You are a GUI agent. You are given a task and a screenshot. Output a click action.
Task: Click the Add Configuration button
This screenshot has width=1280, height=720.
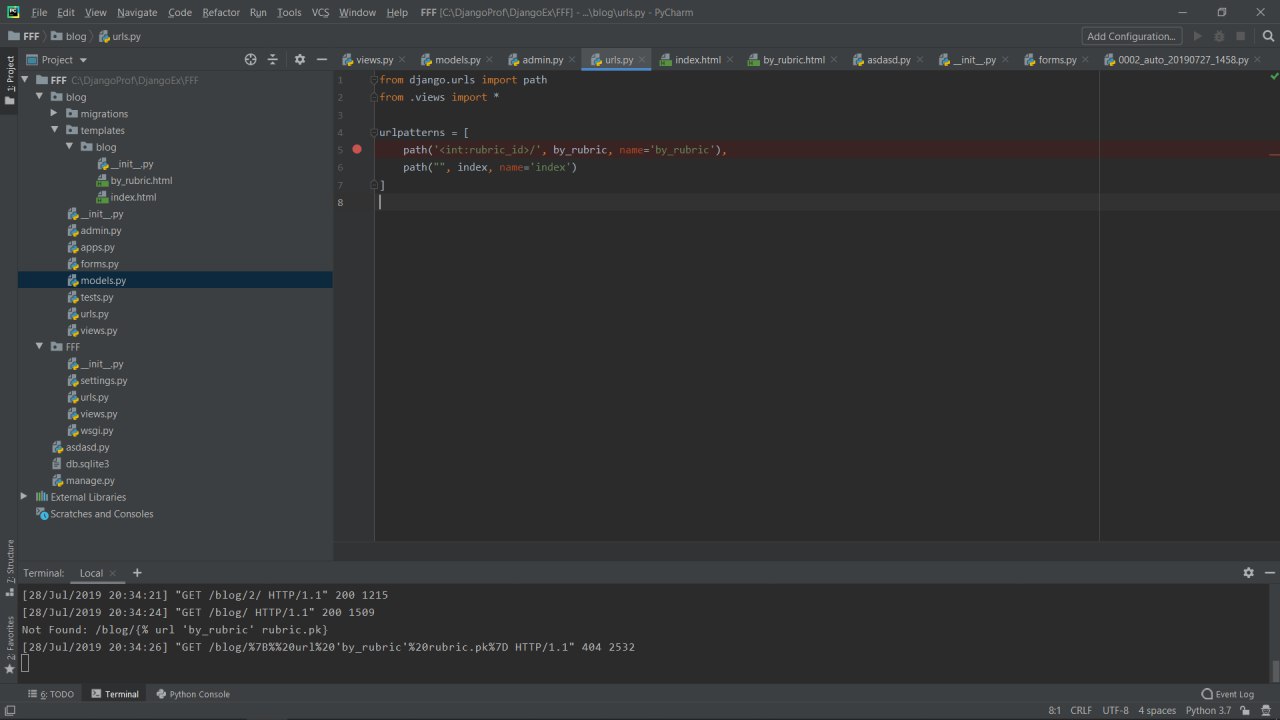pos(1131,36)
